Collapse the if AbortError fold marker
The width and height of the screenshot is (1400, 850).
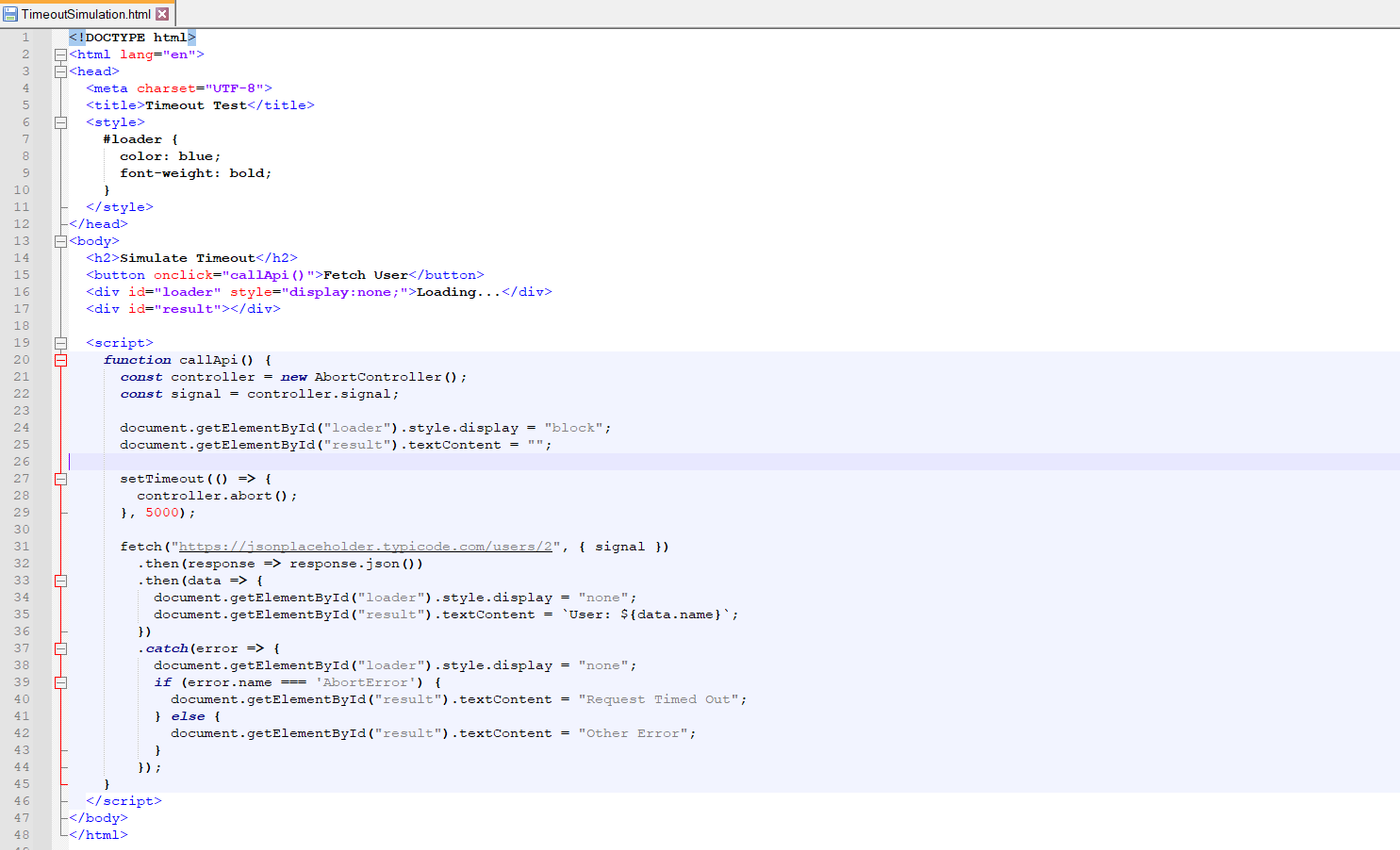click(61, 683)
